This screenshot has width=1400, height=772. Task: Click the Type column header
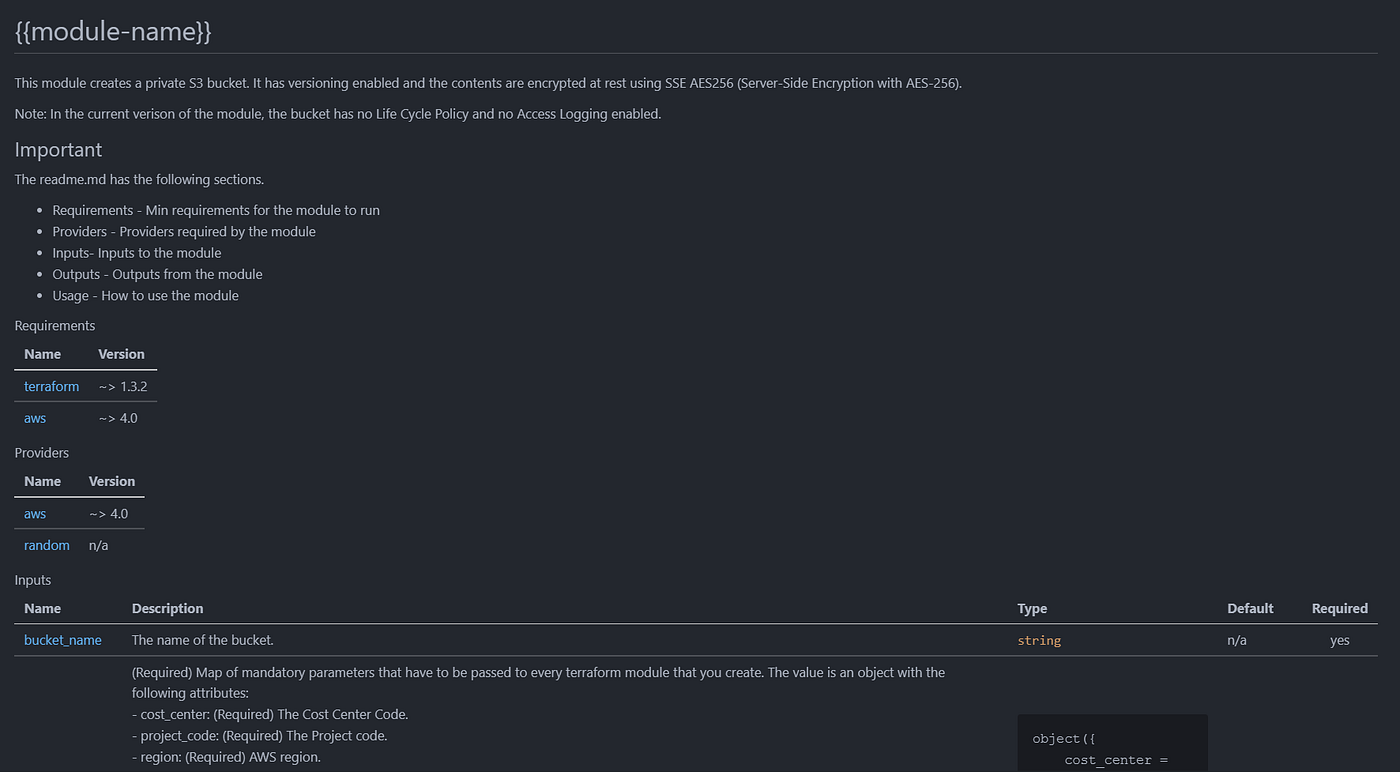(1032, 608)
